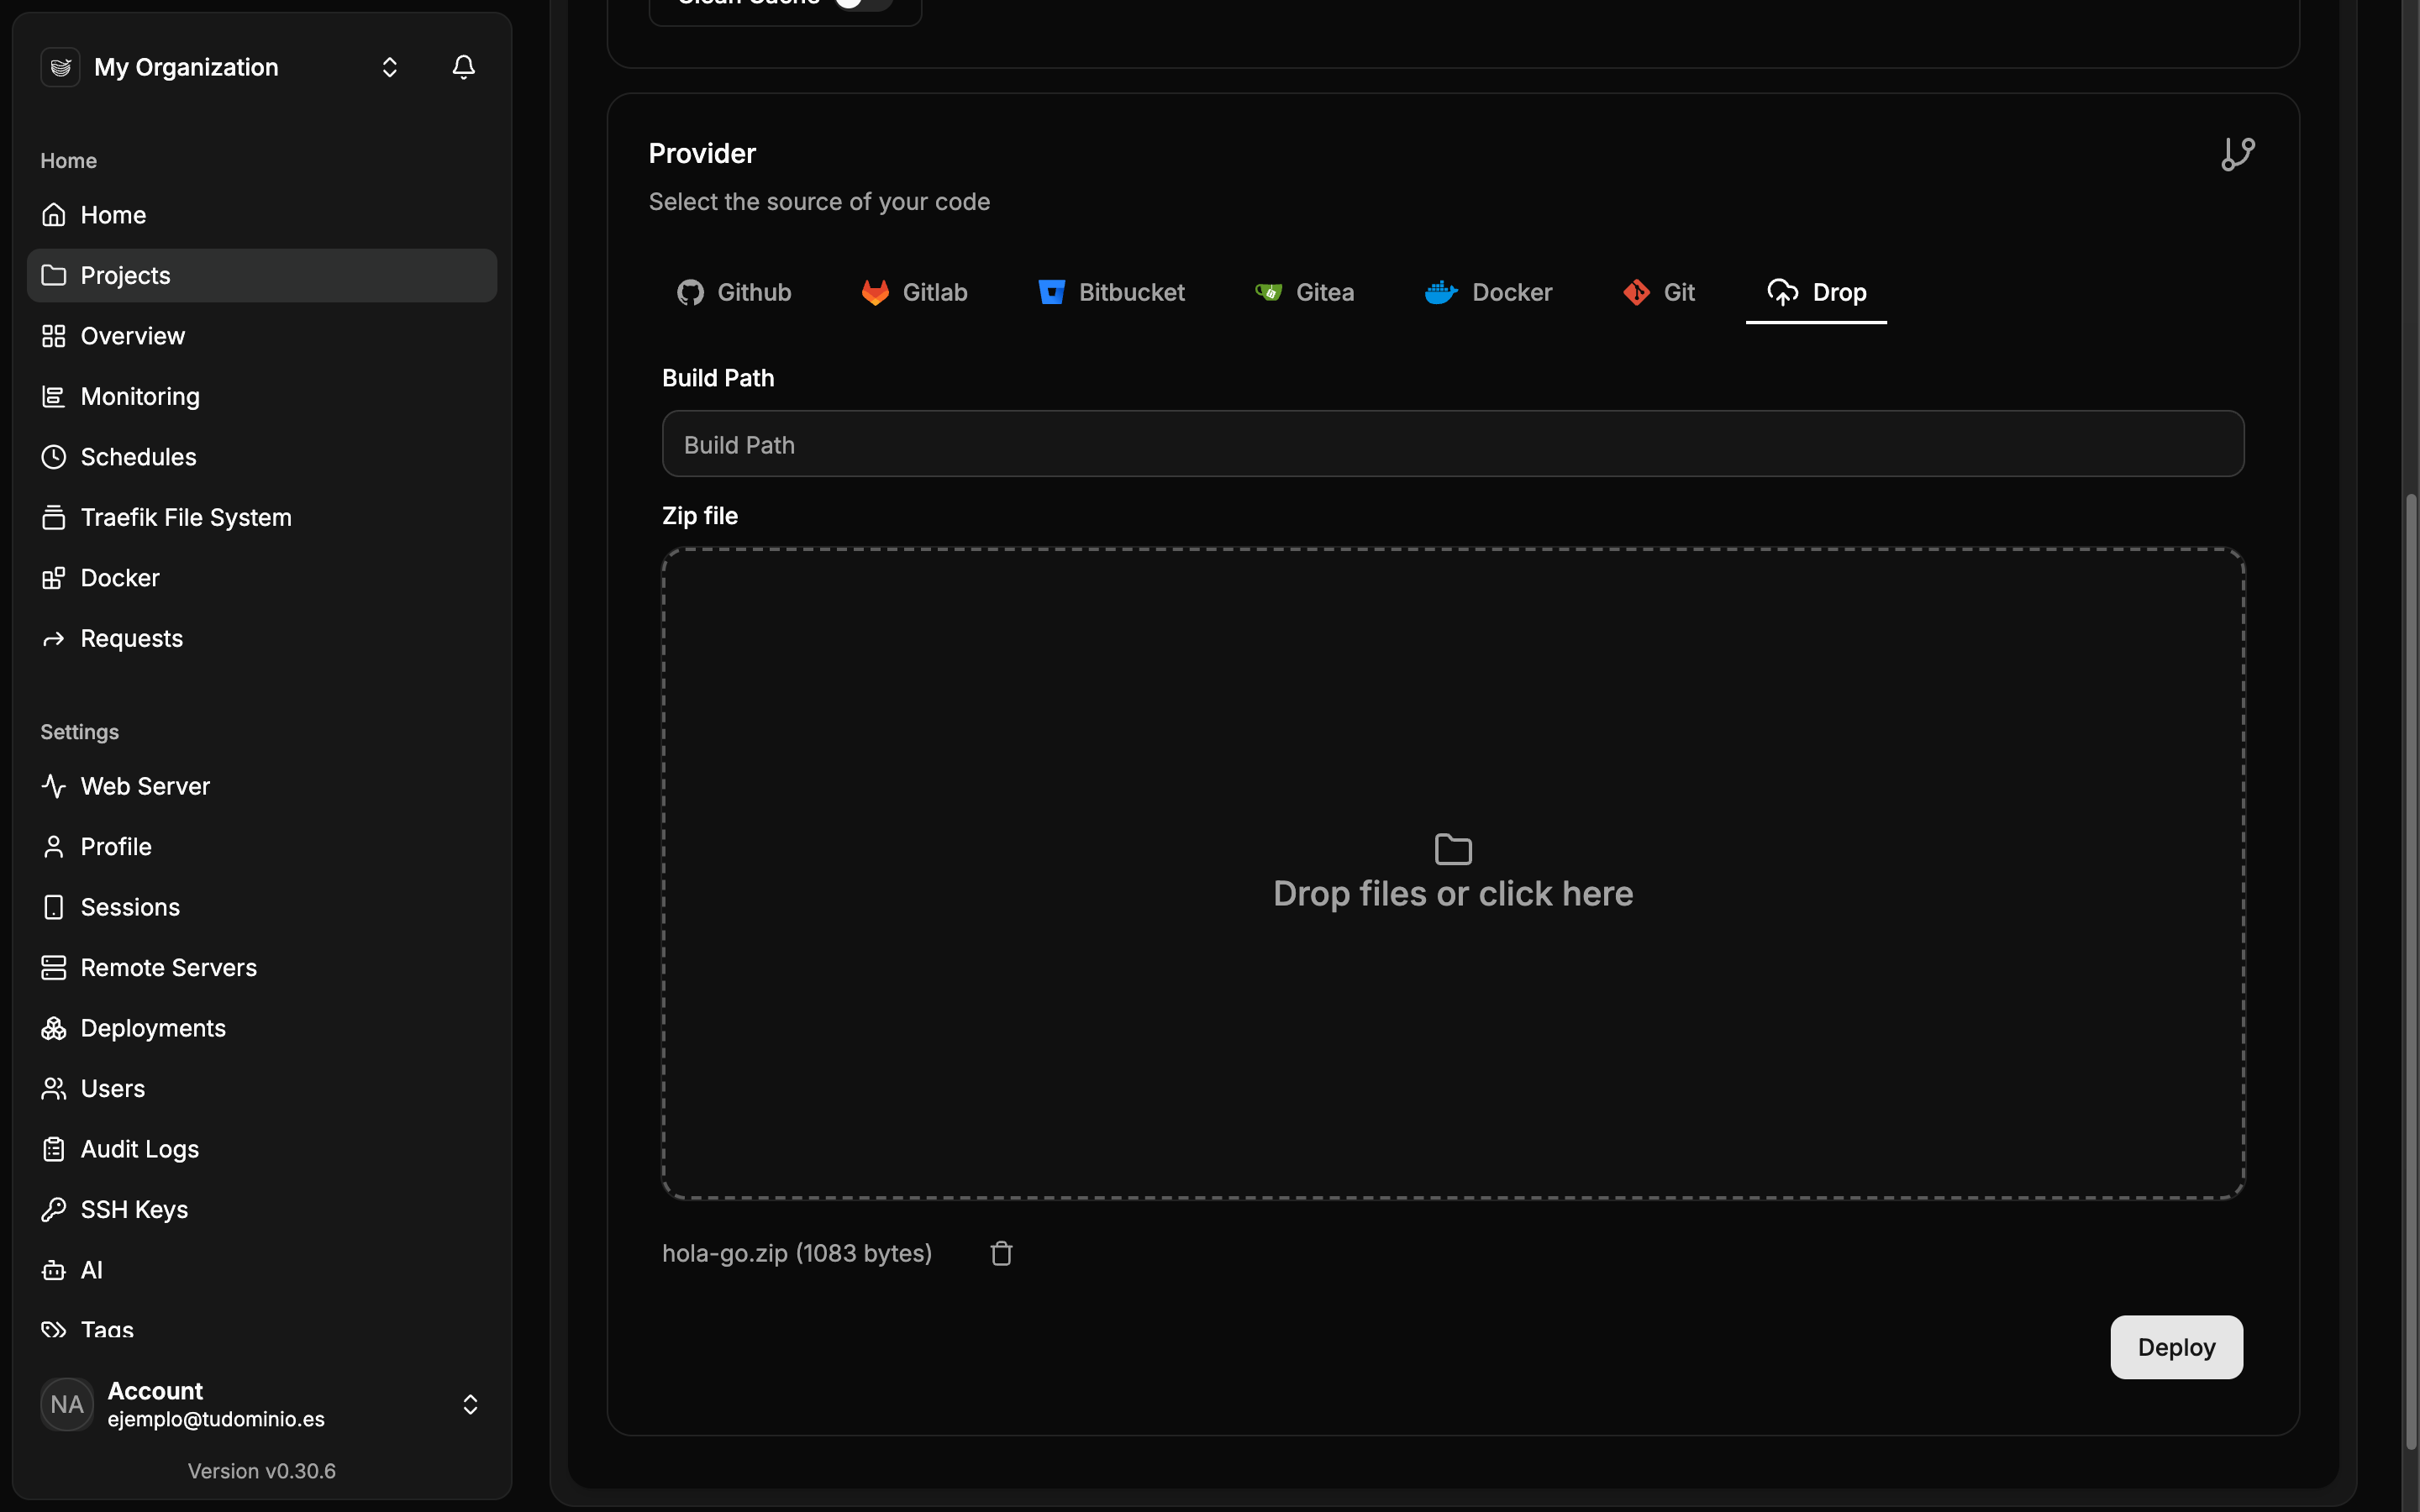
Task: Open the Docker sidebar link
Action: click(262, 578)
